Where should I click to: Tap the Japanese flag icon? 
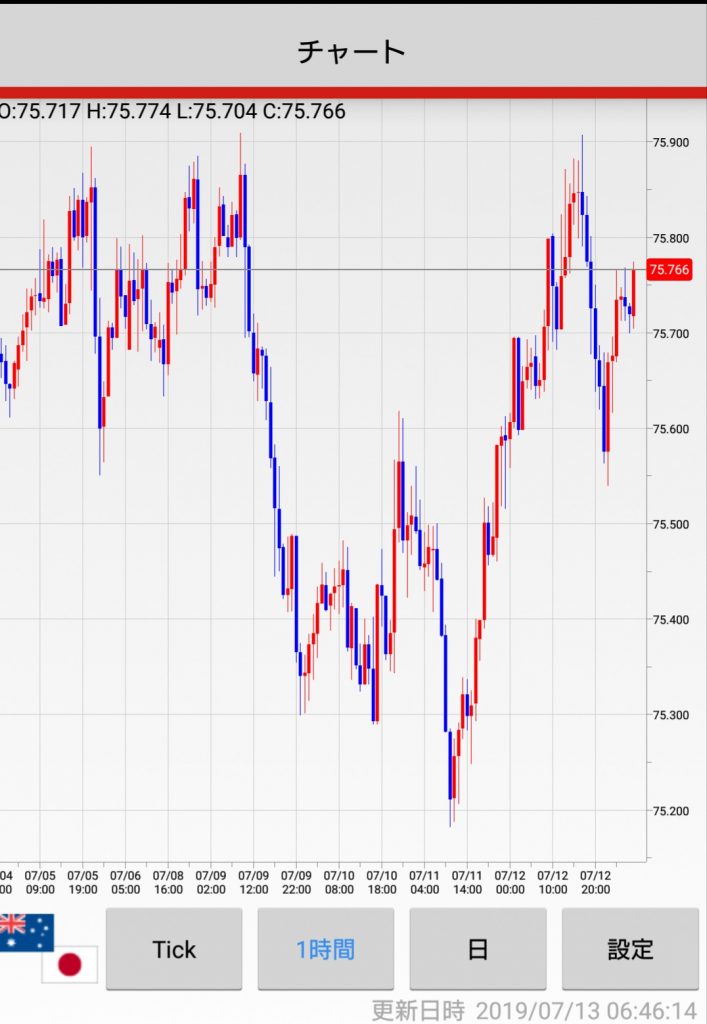69,964
